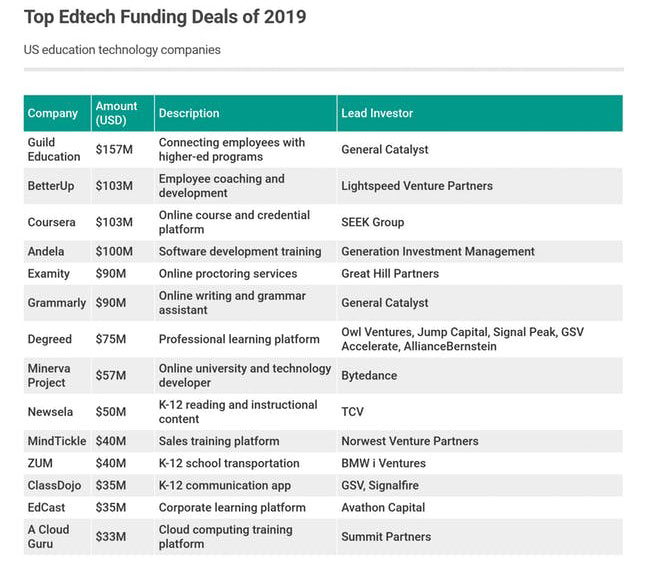648x566 pixels.
Task: Click 'Online course and credential platform' description
Action: coord(245,222)
